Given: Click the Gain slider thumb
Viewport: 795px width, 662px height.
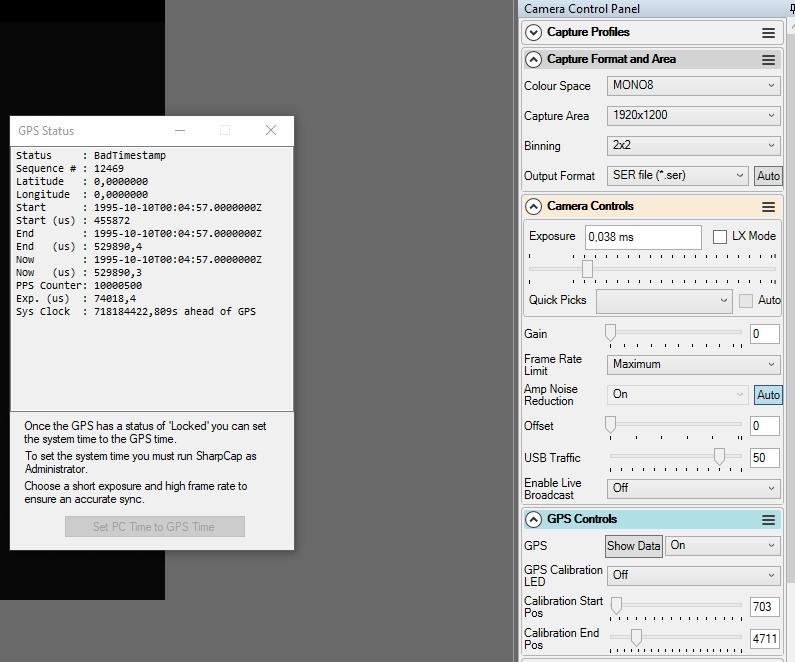Looking at the screenshot, I should click(610, 333).
